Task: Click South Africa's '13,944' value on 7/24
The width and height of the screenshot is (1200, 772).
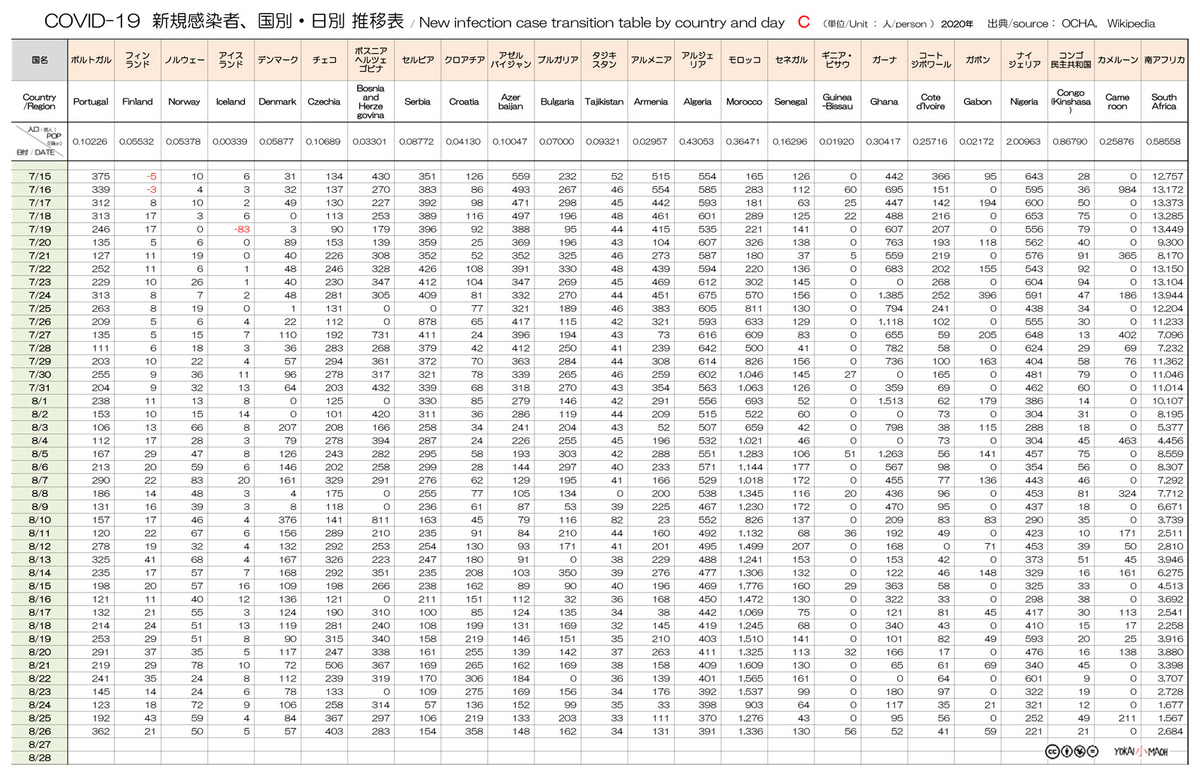Action: 1169,295
